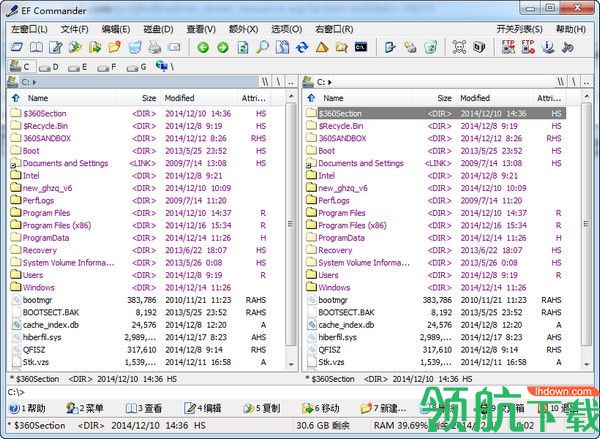Click the new folder toolbar icon
The width and height of the screenshot is (600, 439).
pyautogui.click(x=114, y=47)
